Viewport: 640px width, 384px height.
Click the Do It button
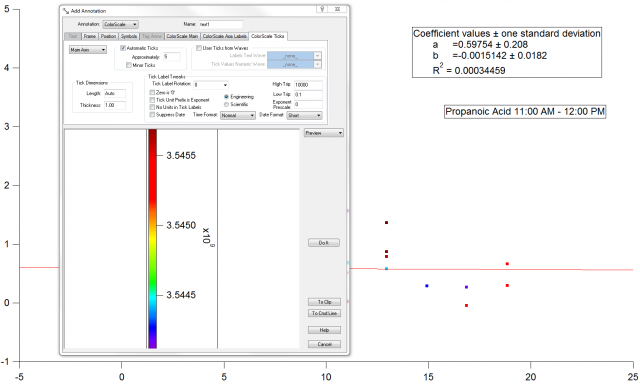(324, 243)
